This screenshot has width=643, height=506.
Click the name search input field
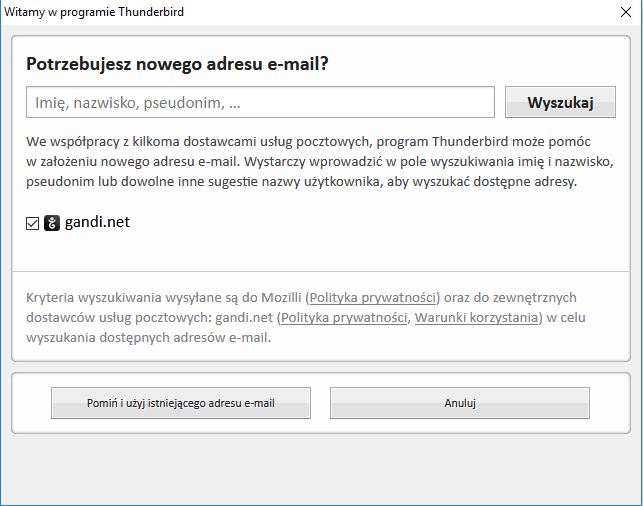pos(260,102)
